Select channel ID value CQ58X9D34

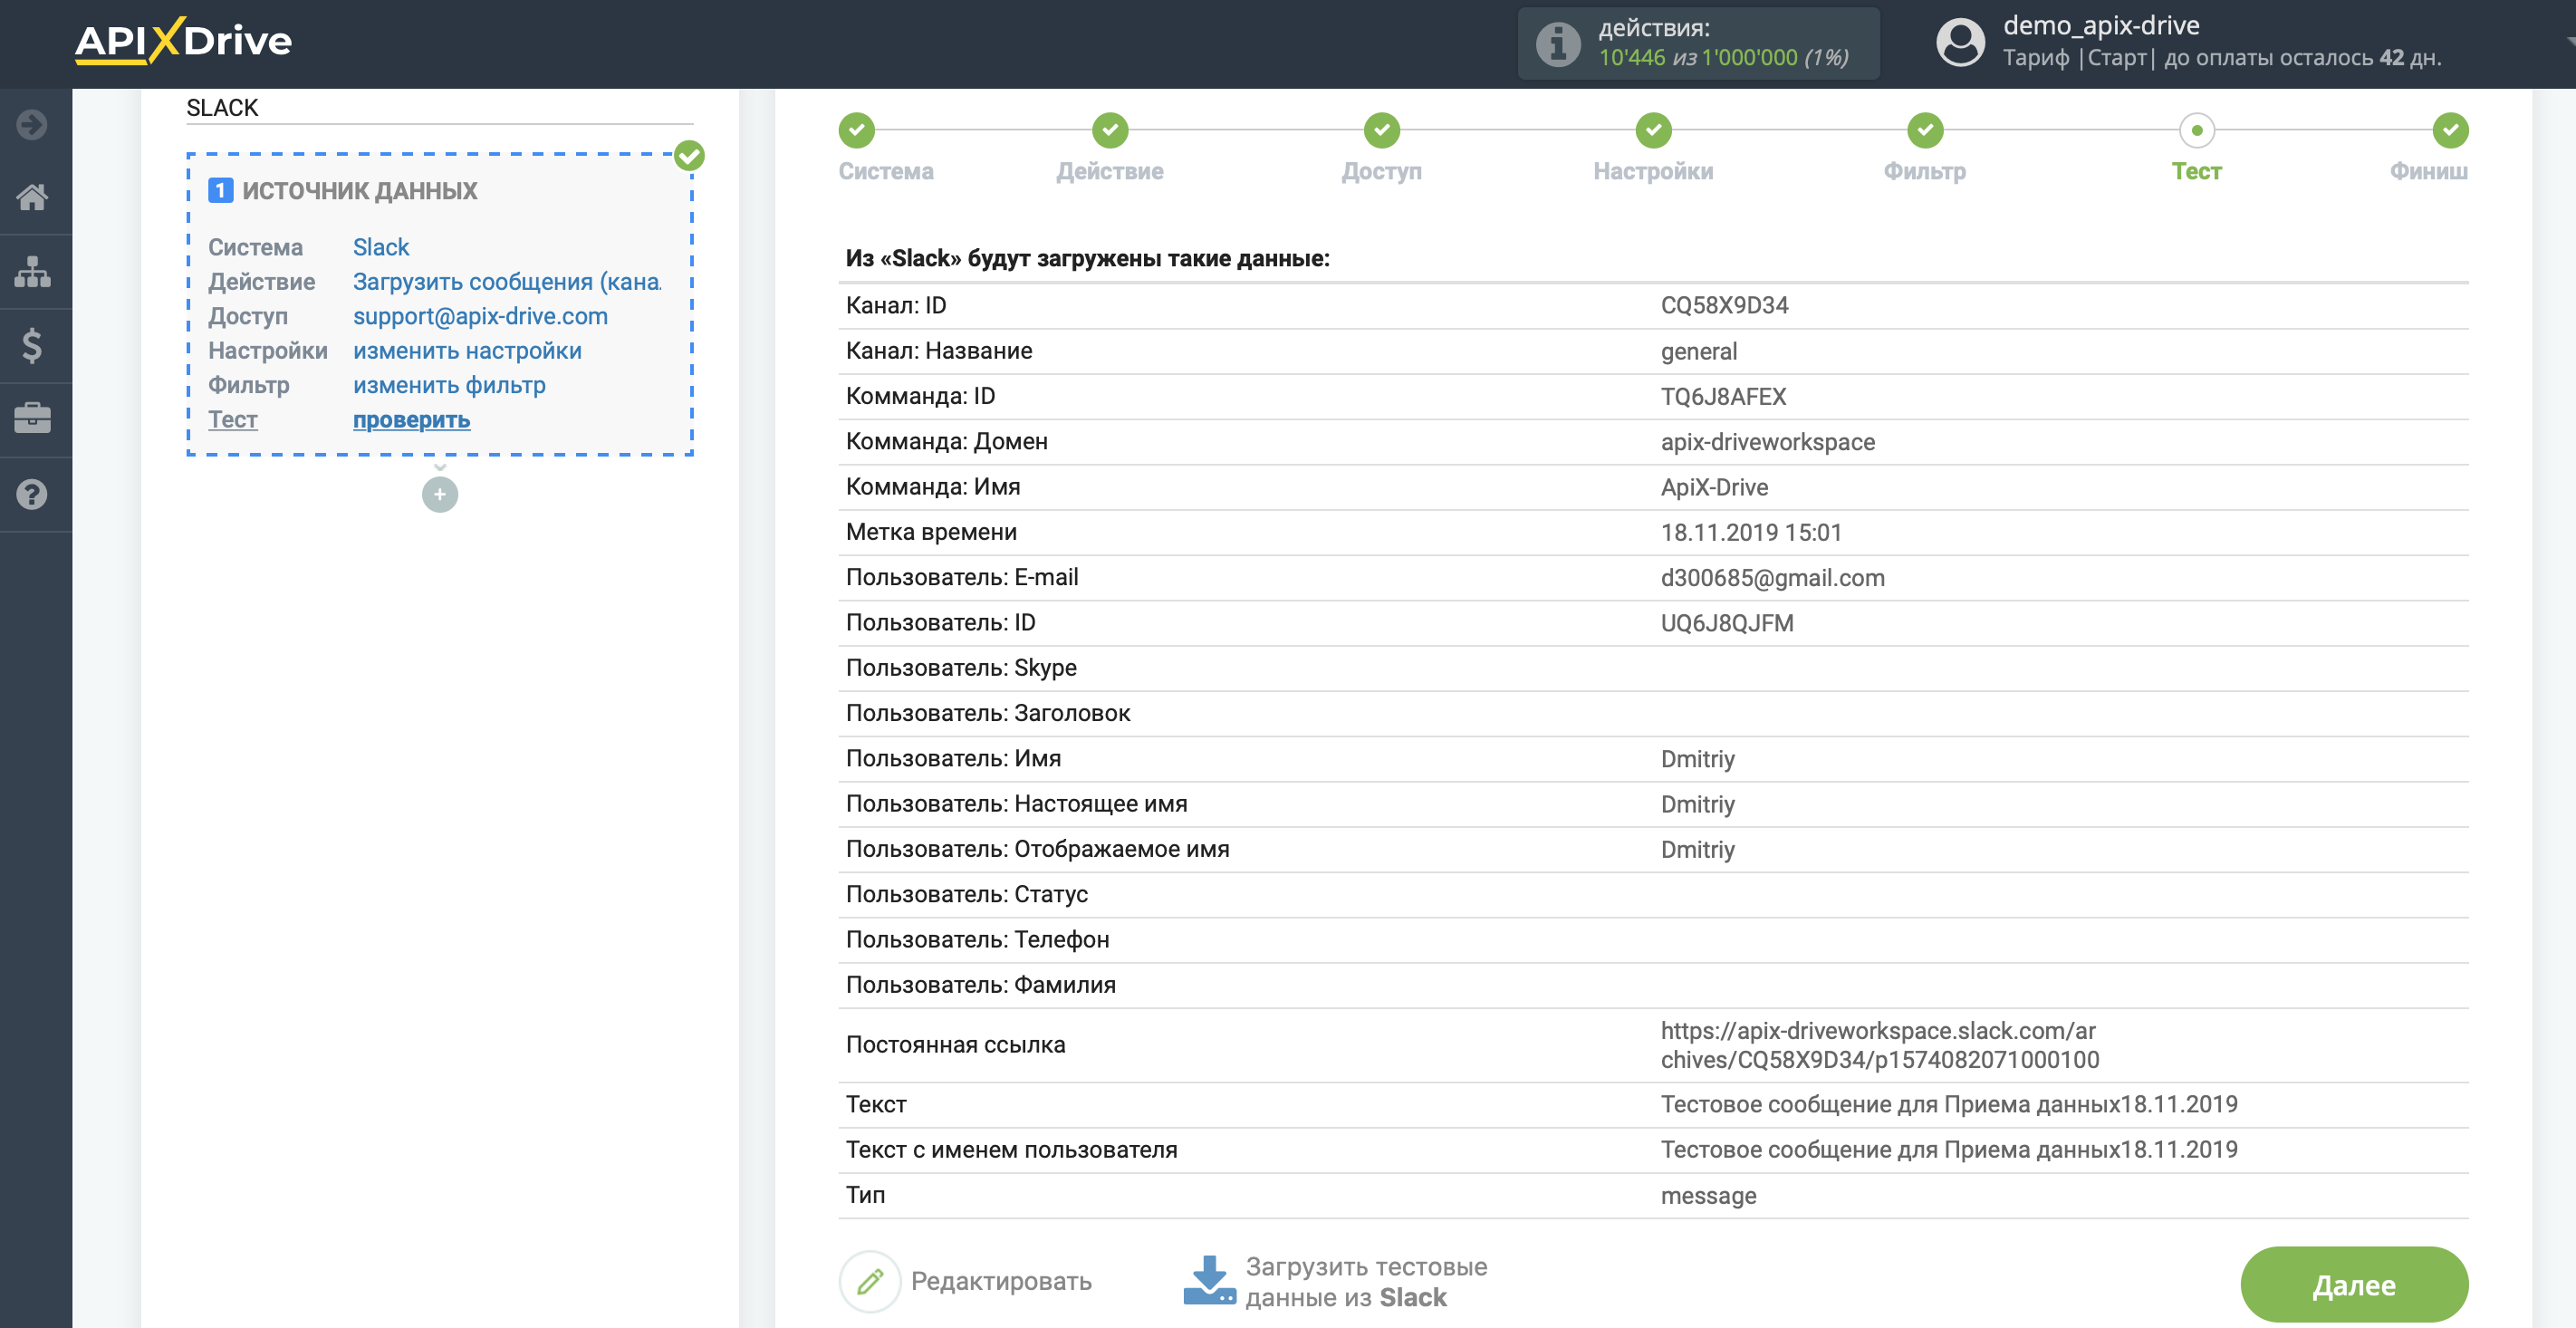pos(1724,305)
